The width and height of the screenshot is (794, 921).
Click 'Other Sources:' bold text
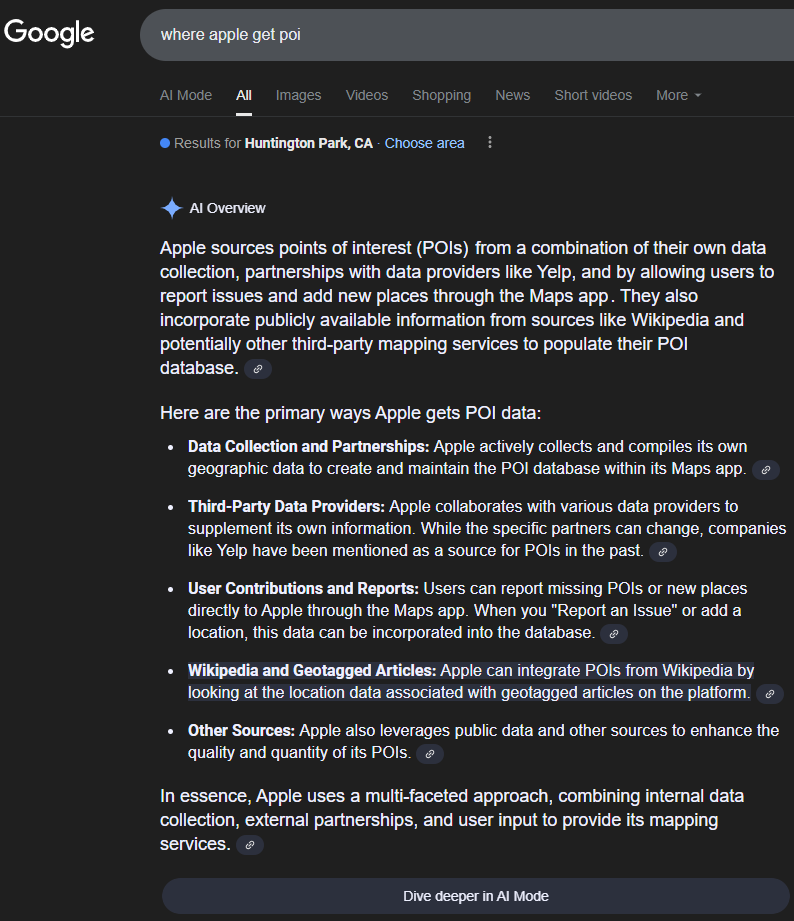point(241,730)
